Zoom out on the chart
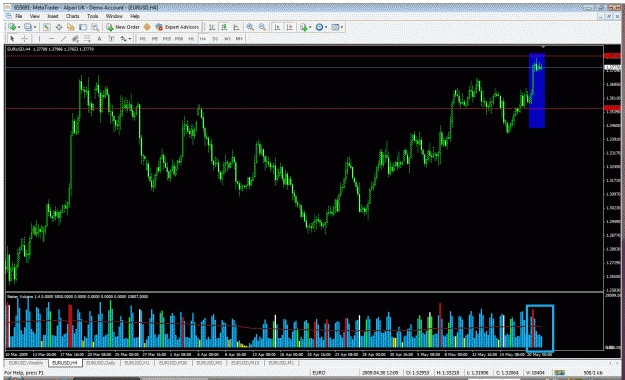The height and width of the screenshot is (380, 625). tap(262, 27)
